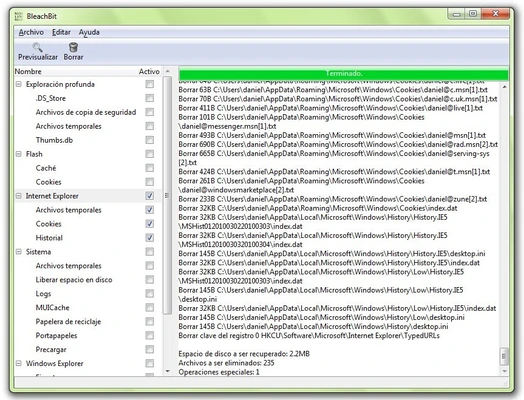Maximize the BleachBit window
Screen dimensions: 524x400
pos(473,14)
